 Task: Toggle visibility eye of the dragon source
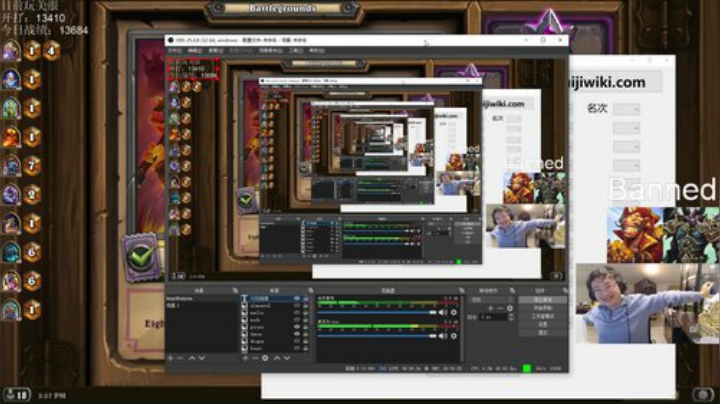297,342
